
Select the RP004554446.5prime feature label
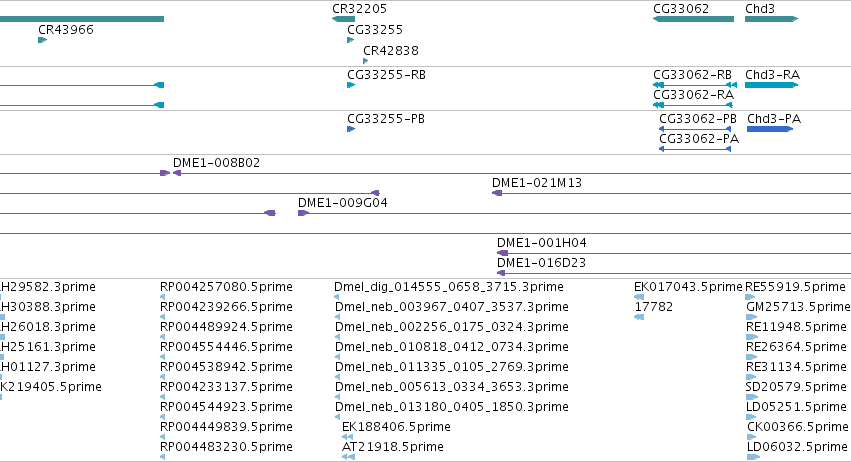(x=226, y=347)
